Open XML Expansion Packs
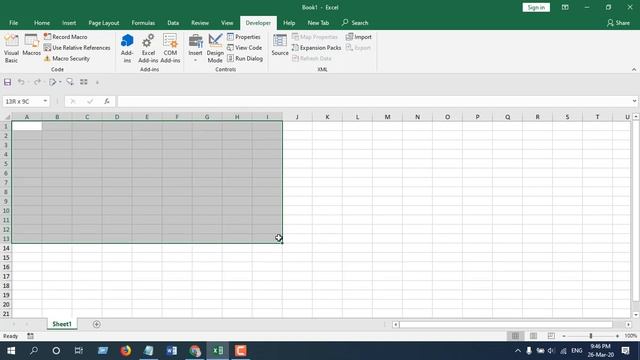 [x=316, y=48]
